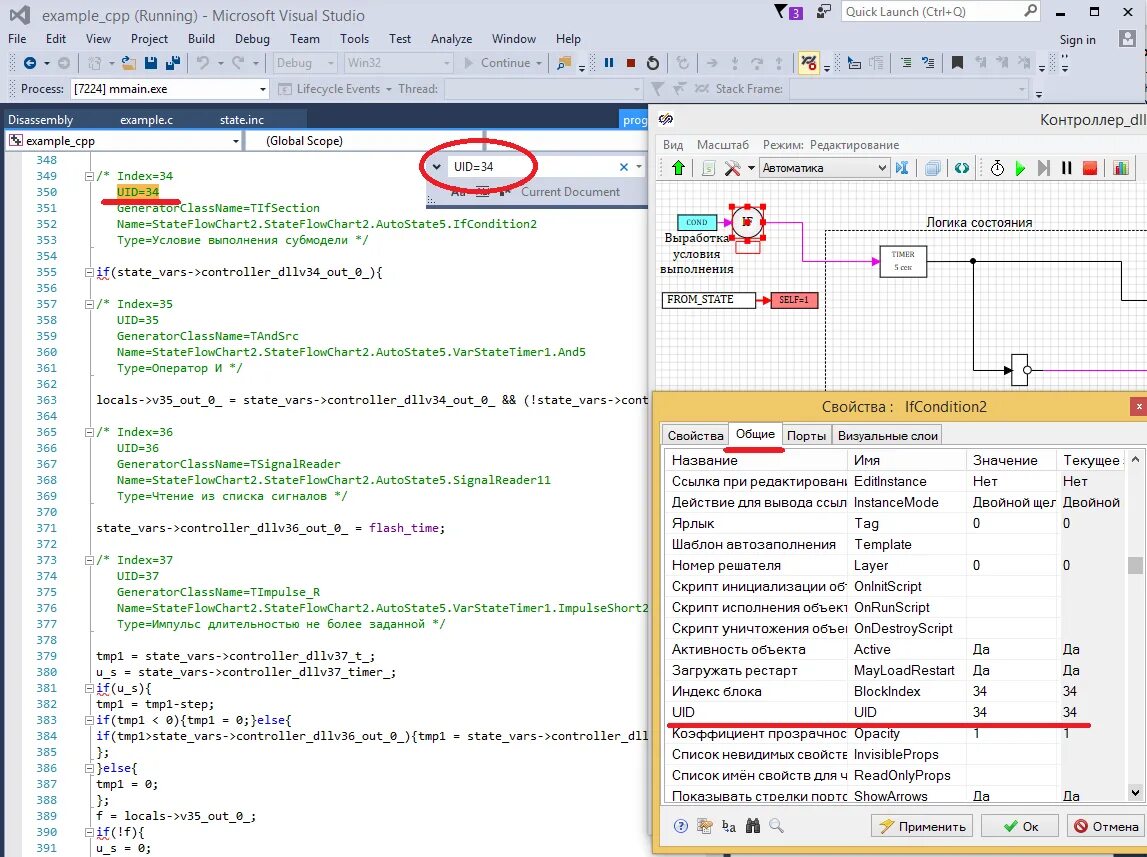Switch to the state.inc tab
This screenshot has height=857, width=1147.
241,120
